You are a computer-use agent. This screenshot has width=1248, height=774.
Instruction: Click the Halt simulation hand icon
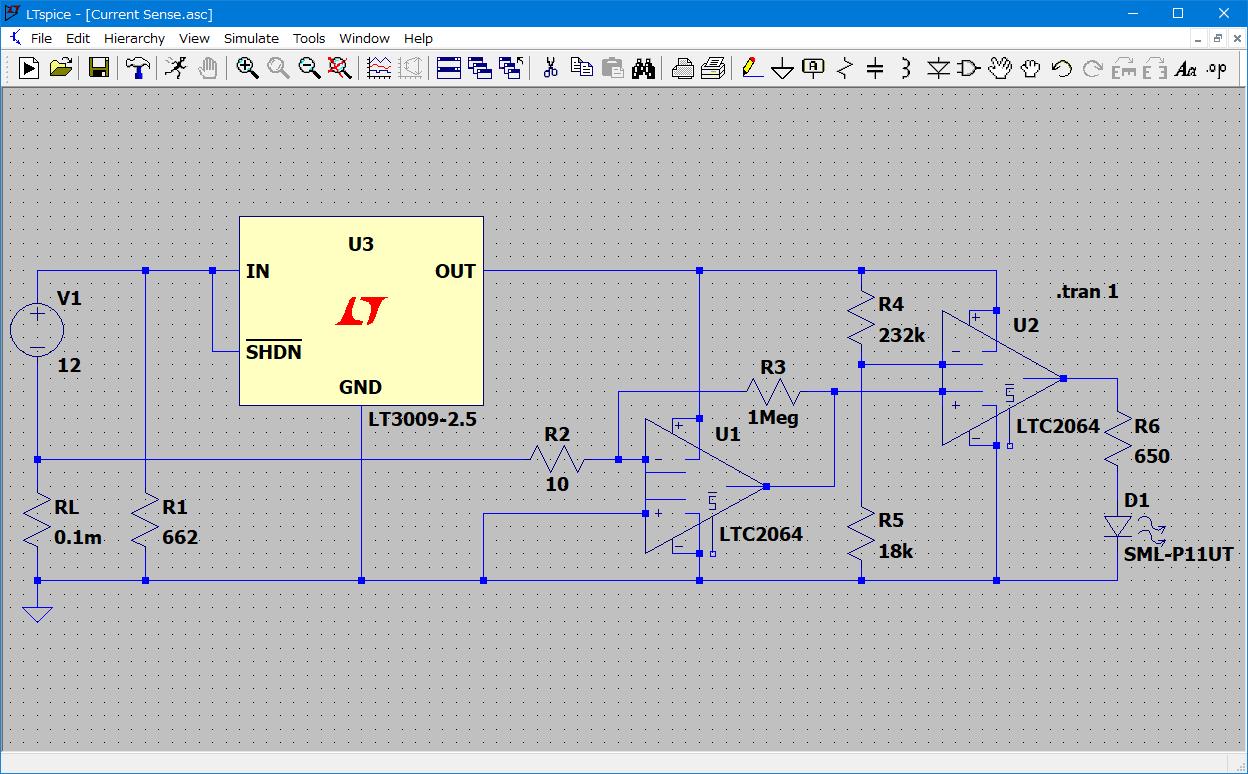(x=208, y=68)
